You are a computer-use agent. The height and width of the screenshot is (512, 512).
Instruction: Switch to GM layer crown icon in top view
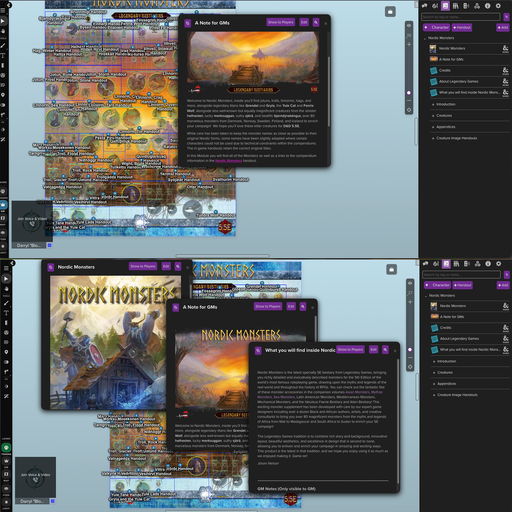point(4,205)
